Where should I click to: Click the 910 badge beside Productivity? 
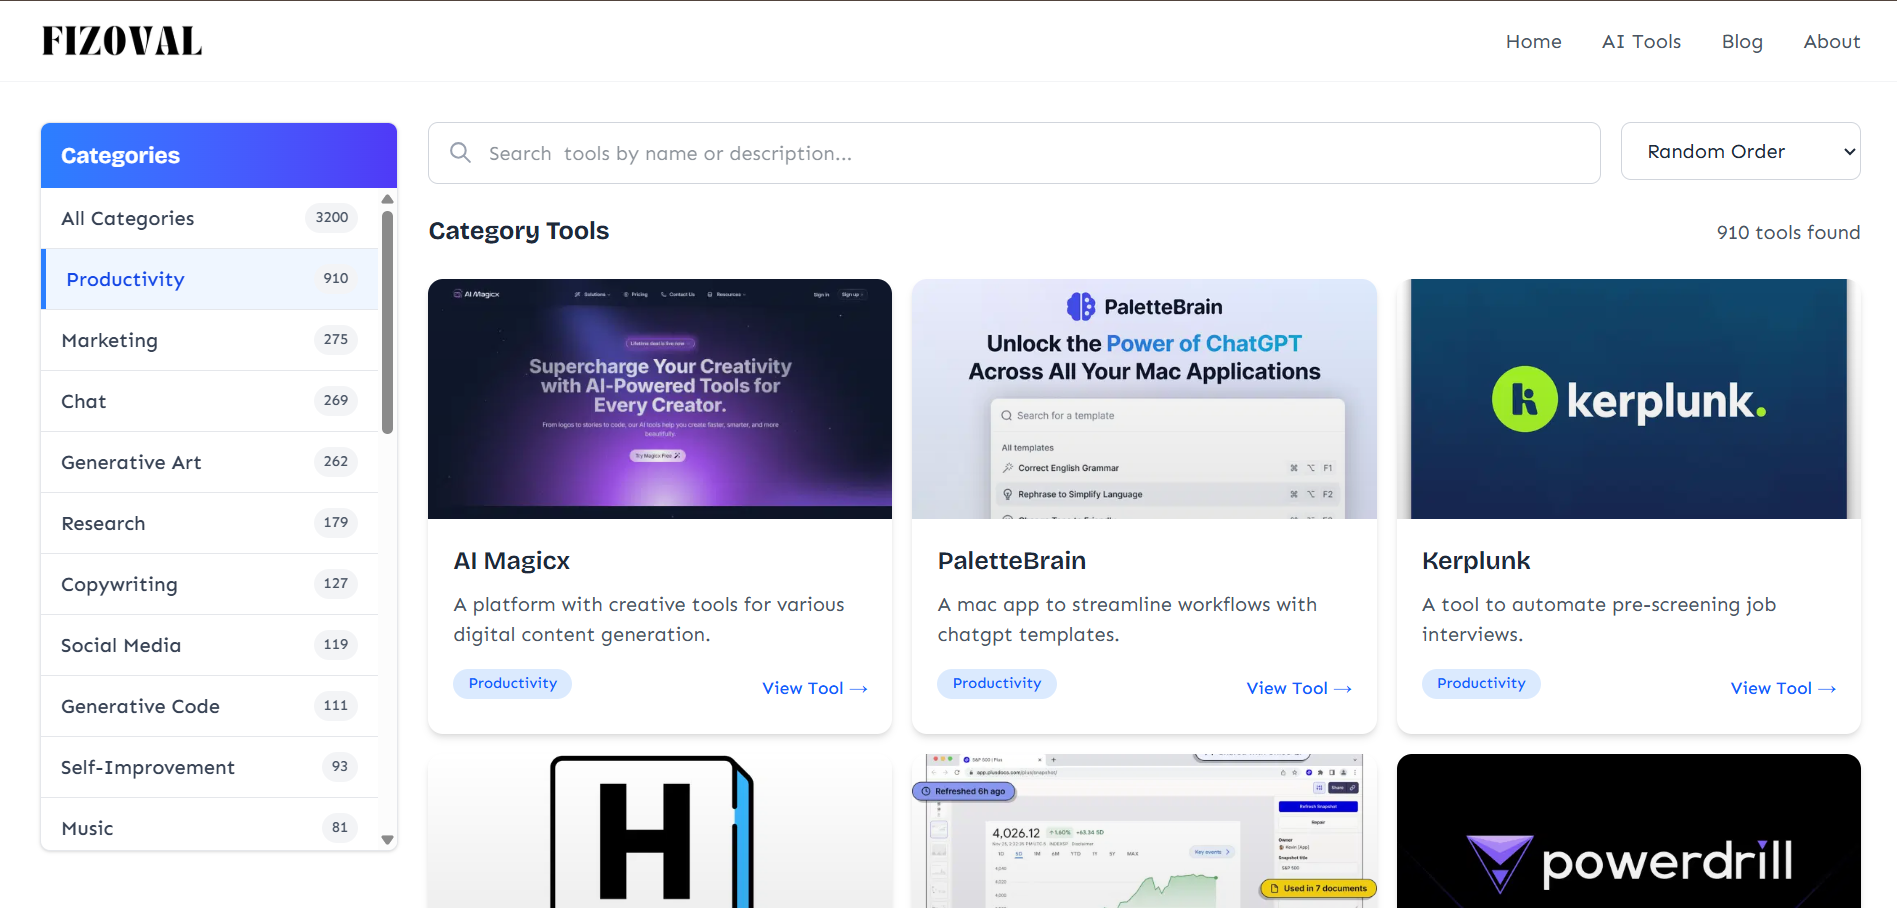click(x=336, y=278)
